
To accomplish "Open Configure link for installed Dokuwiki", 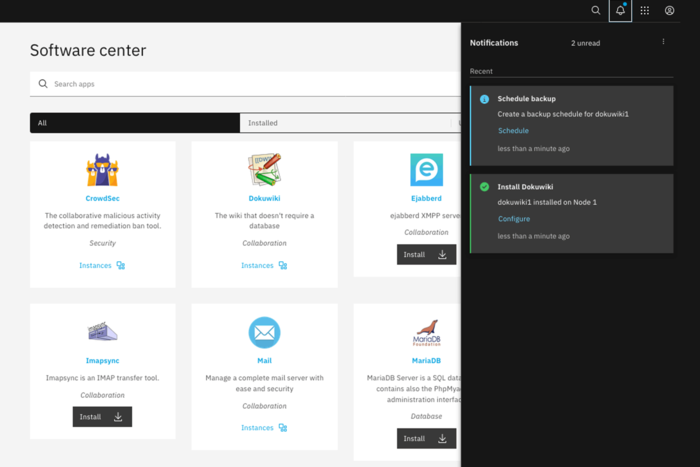I will pyautogui.click(x=514, y=219).
